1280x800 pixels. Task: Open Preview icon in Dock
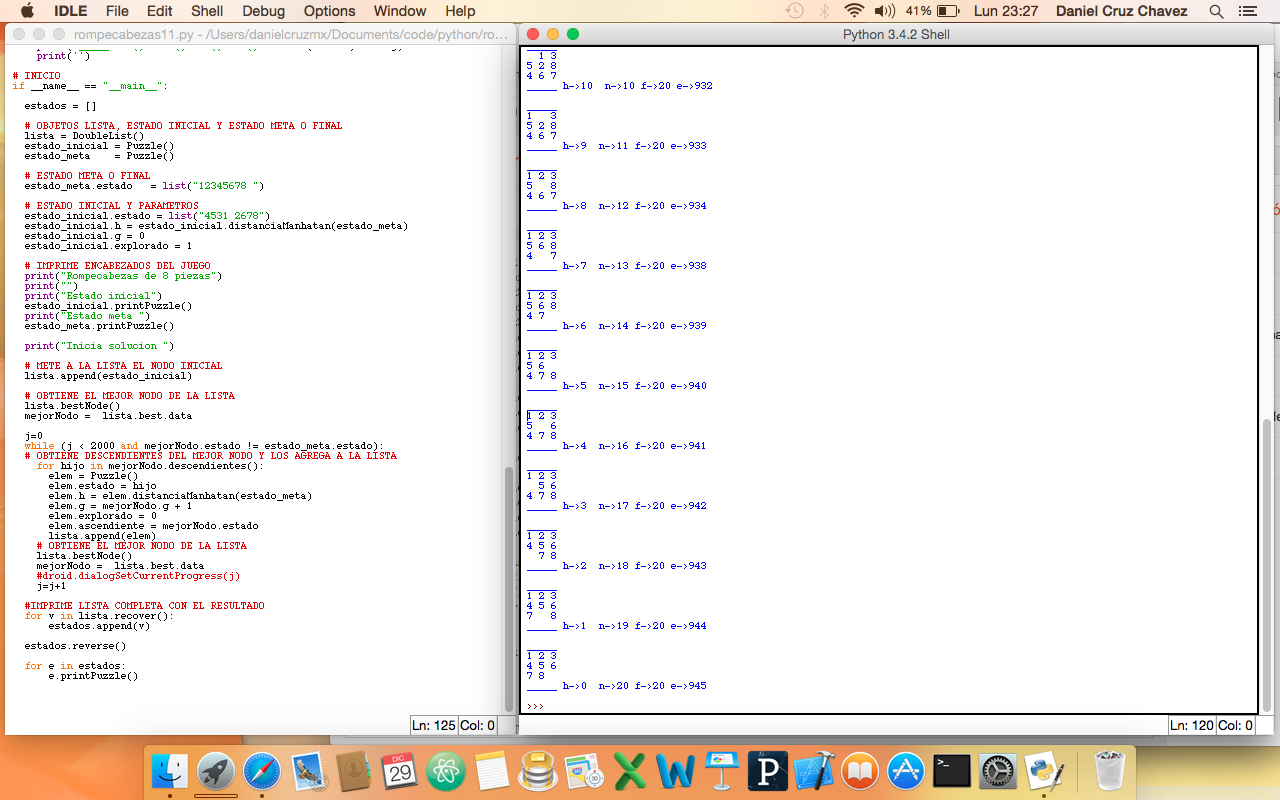pyautogui.click(x=584, y=771)
